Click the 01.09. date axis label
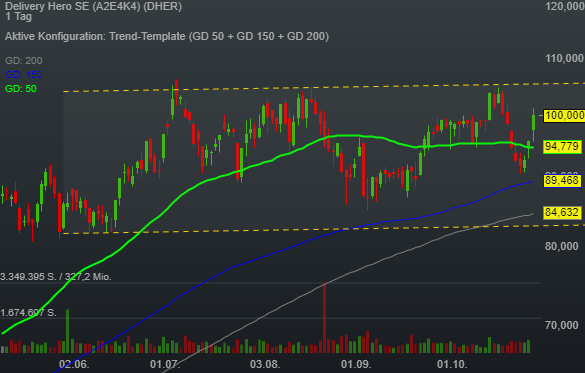The image size is (585, 373). pos(356,364)
